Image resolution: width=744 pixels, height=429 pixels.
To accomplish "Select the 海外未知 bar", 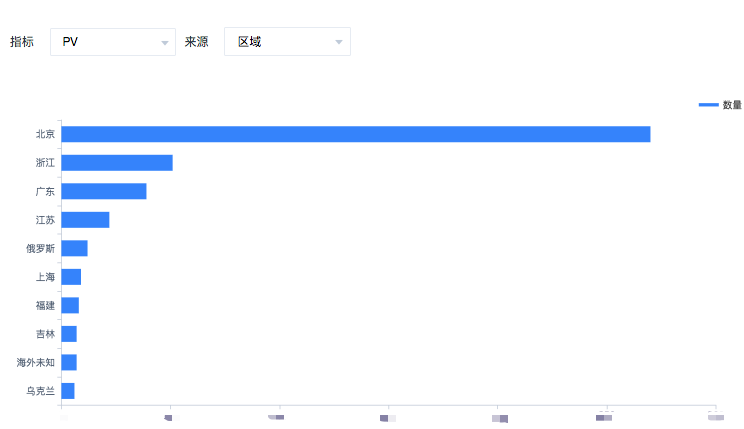I will tap(69, 362).
